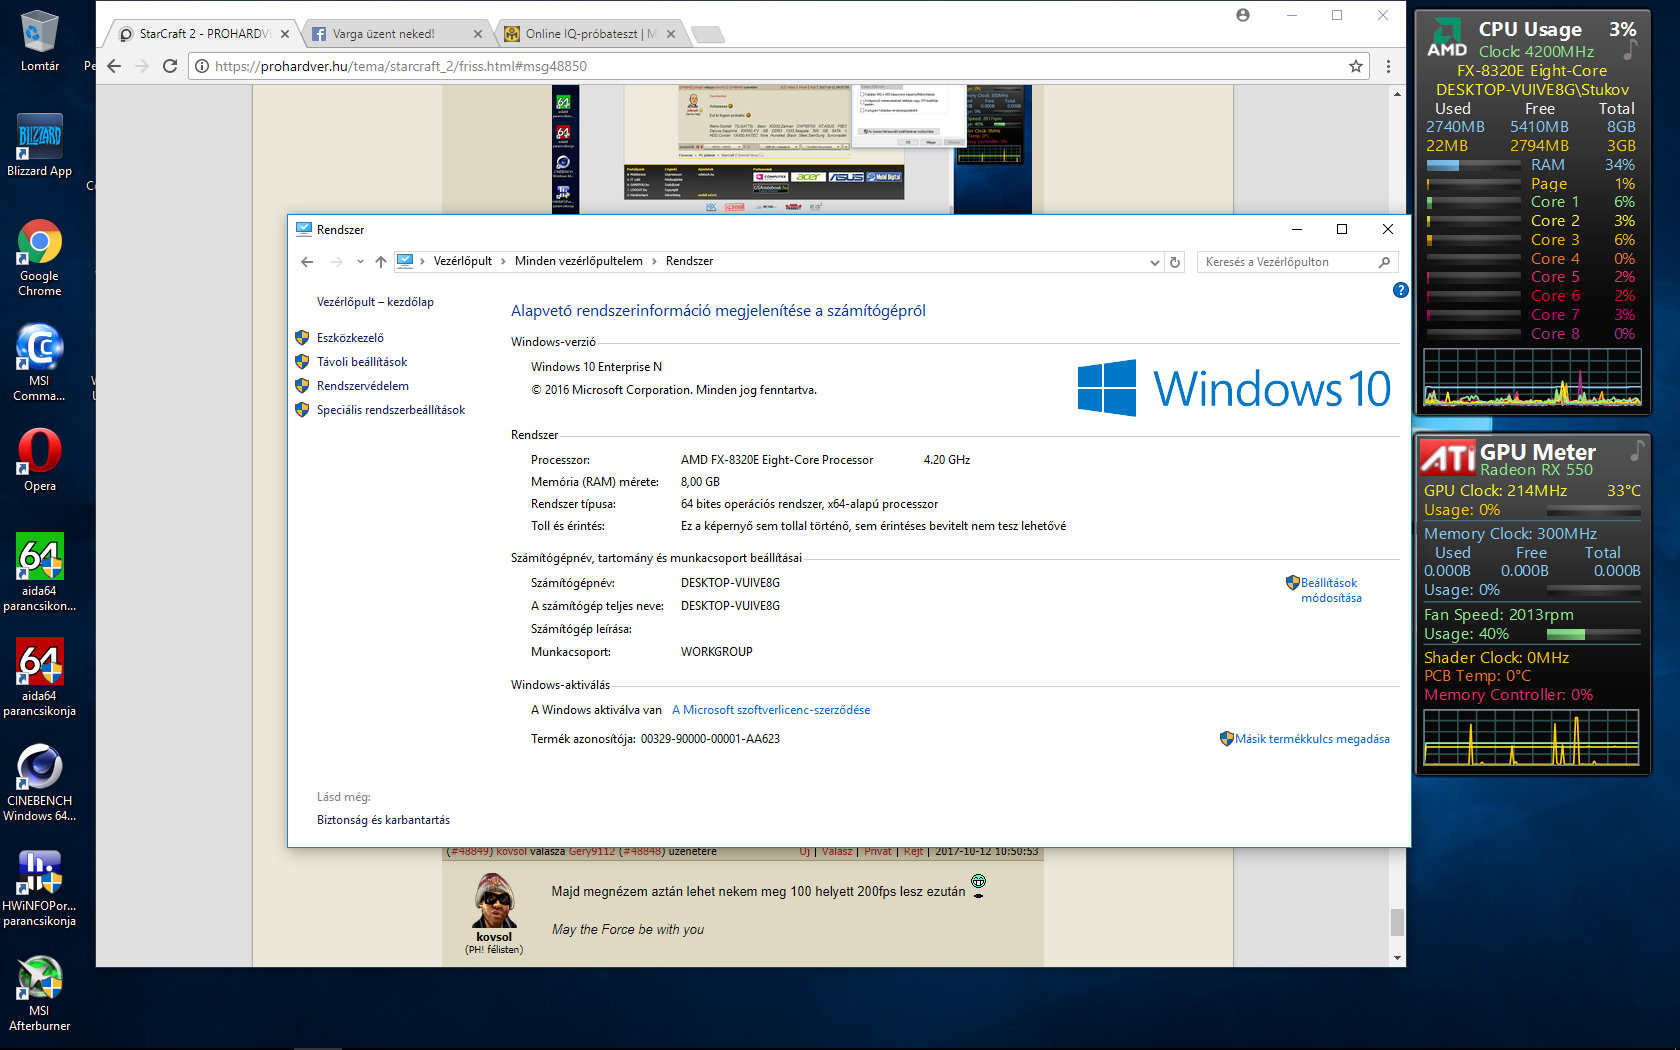This screenshot has width=1680, height=1050.
Task: Expand the chevron after Vezérlőpult breadcrumb
Action: tap(503, 262)
